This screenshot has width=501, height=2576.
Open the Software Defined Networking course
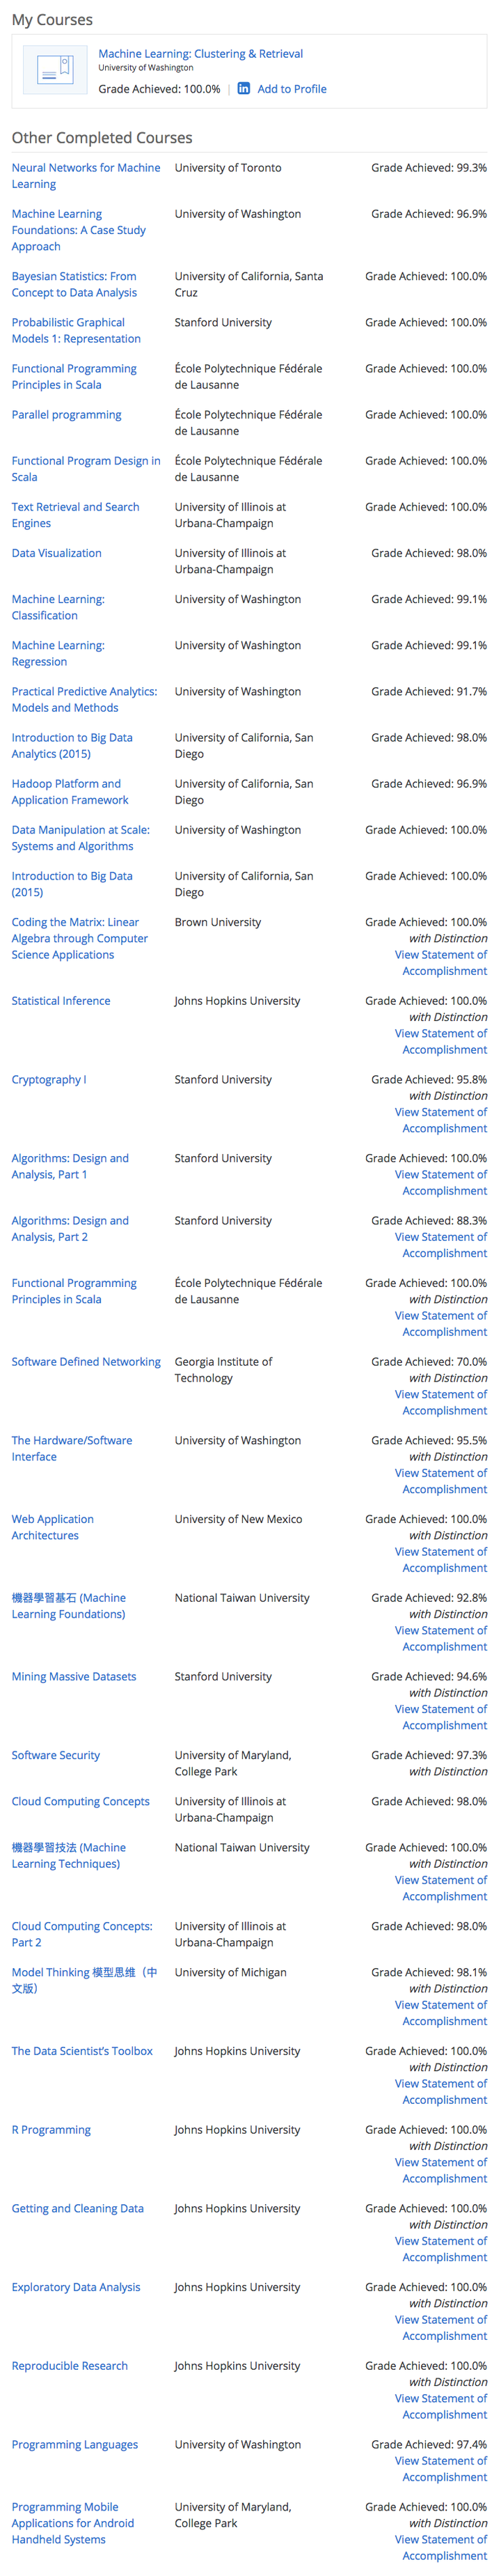[86, 1362]
